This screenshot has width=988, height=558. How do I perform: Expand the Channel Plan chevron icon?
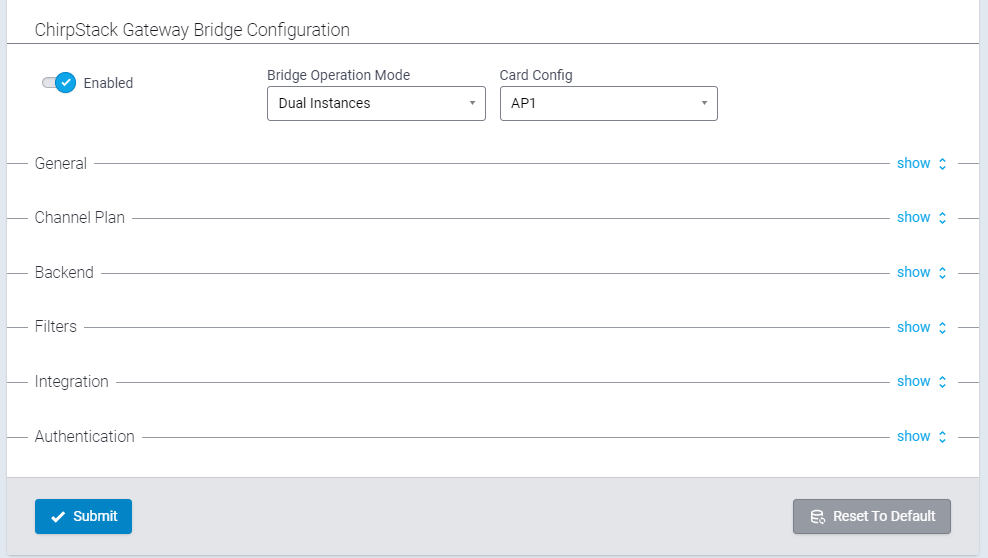tap(943, 218)
